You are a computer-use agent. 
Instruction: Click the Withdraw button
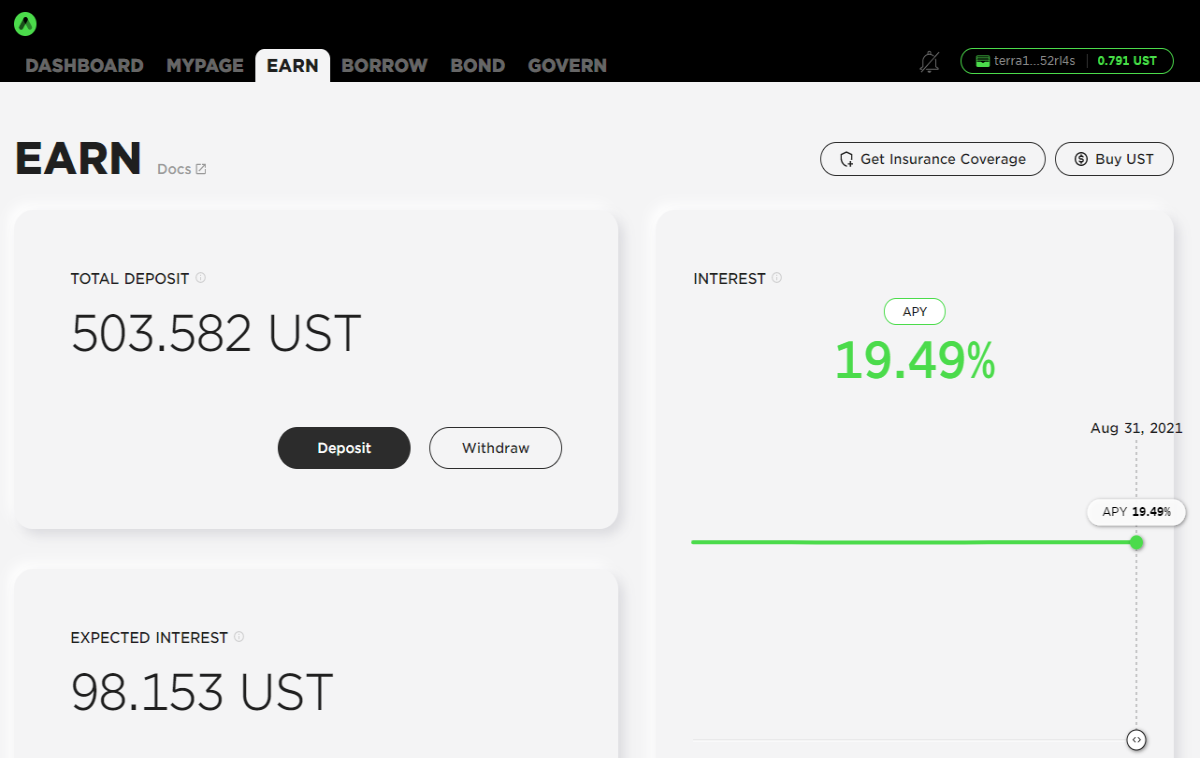point(496,448)
